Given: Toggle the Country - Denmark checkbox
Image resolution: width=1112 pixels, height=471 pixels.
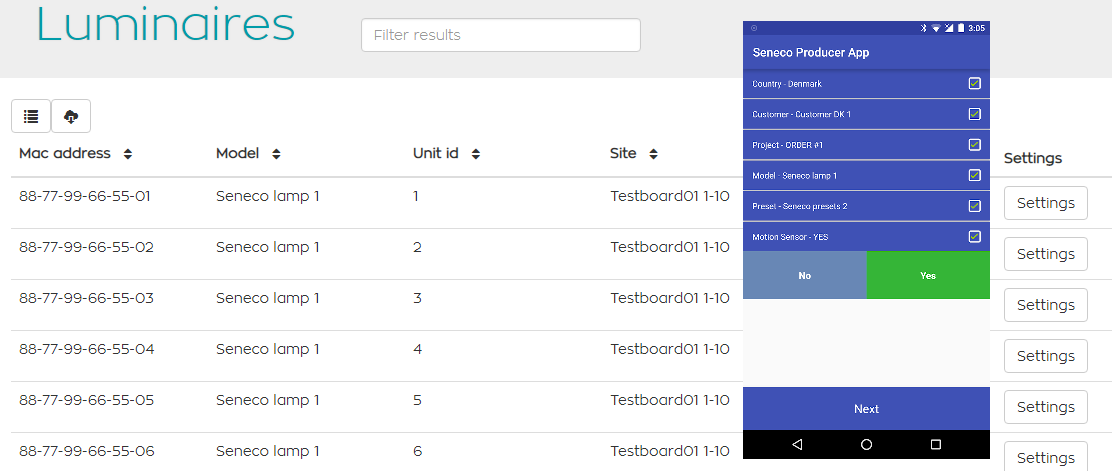Looking at the screenshot, I should coord(974,84).
